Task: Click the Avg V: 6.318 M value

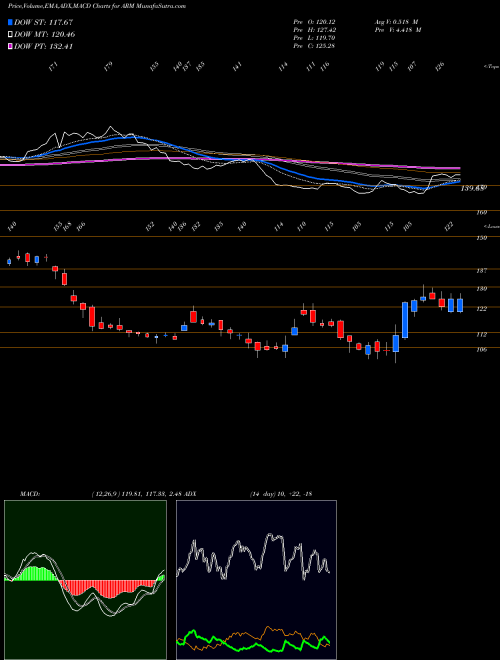Action: coord(395,22)
